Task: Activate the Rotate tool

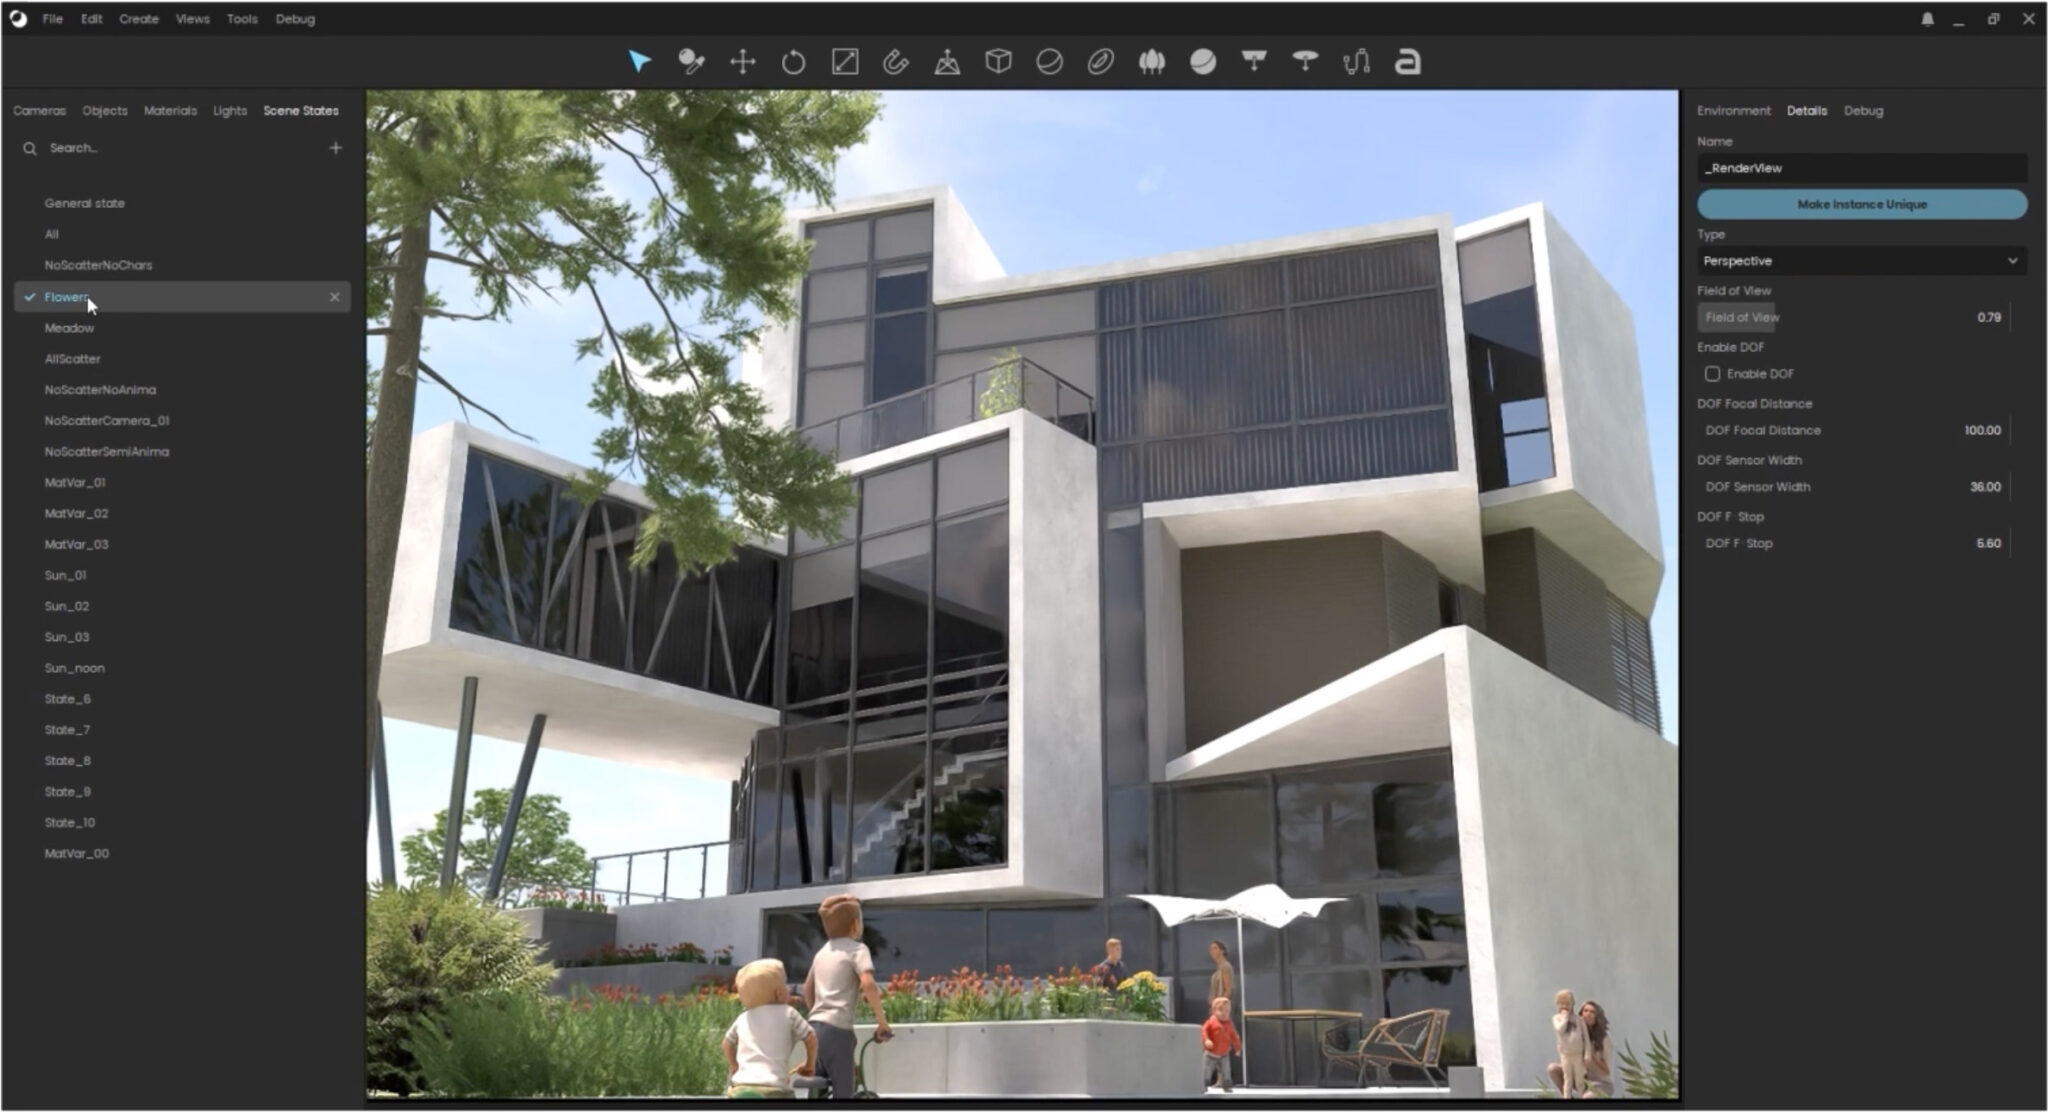Action: [794, 62]
